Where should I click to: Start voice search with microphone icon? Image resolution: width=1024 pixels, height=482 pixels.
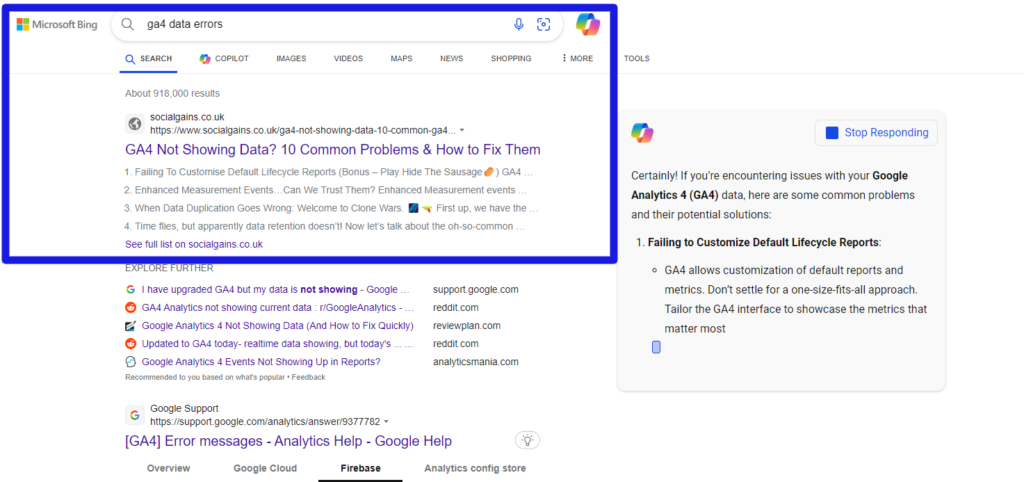519,24
